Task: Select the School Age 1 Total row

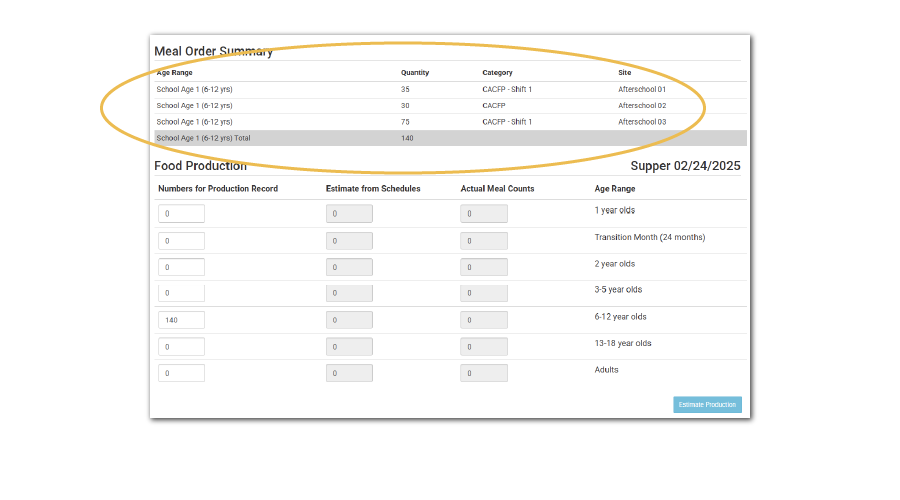Action: (x=450, y=138)
